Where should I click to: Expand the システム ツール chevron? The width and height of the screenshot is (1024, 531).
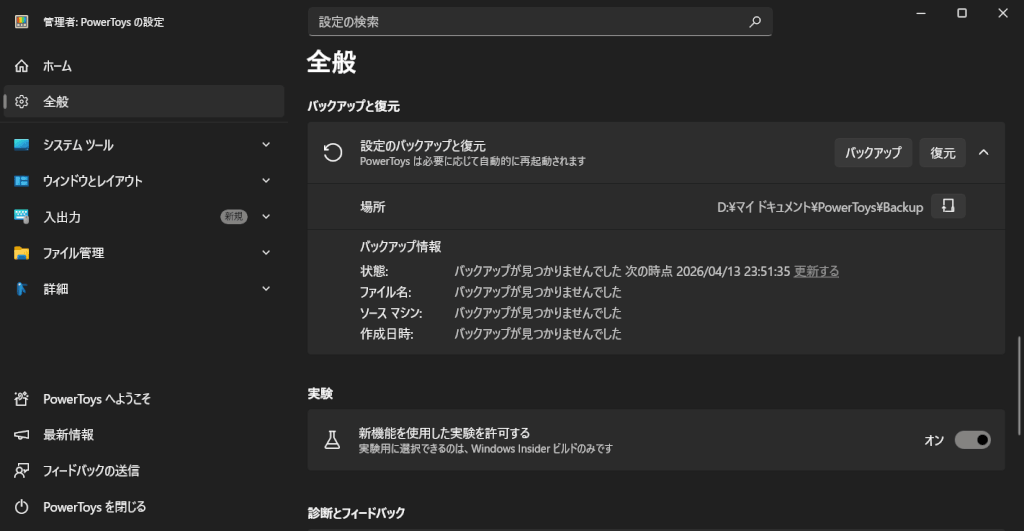pyautogui.click(x=266, y=145)
